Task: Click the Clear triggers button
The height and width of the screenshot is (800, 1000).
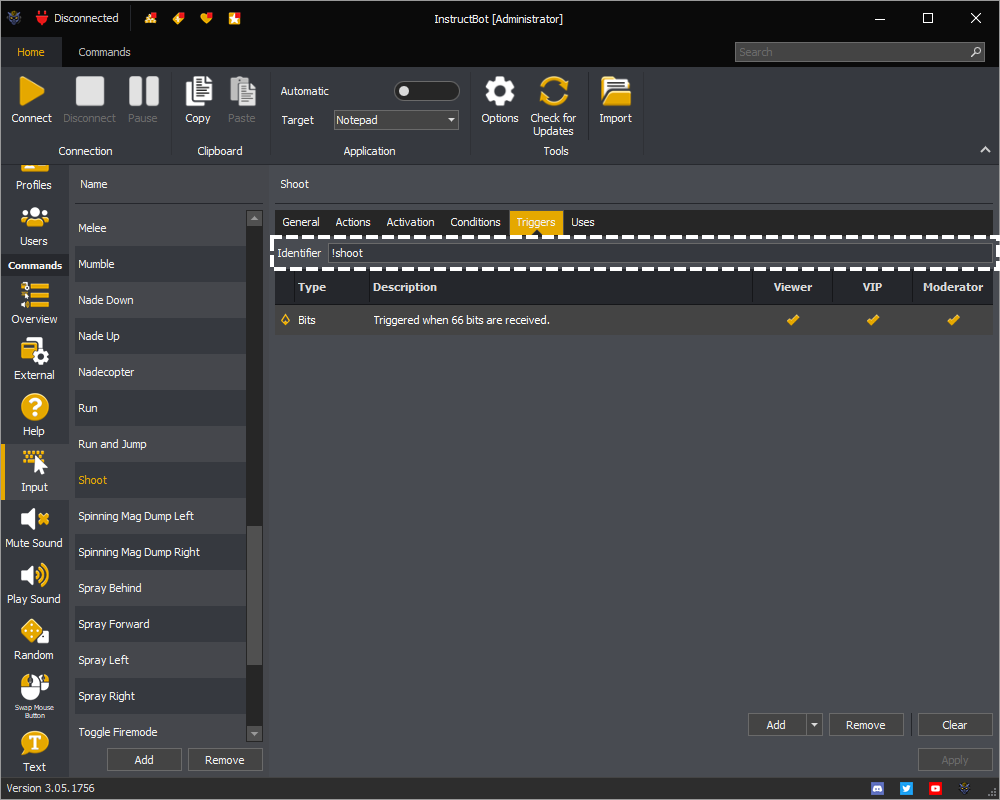Action: [954, 725]
